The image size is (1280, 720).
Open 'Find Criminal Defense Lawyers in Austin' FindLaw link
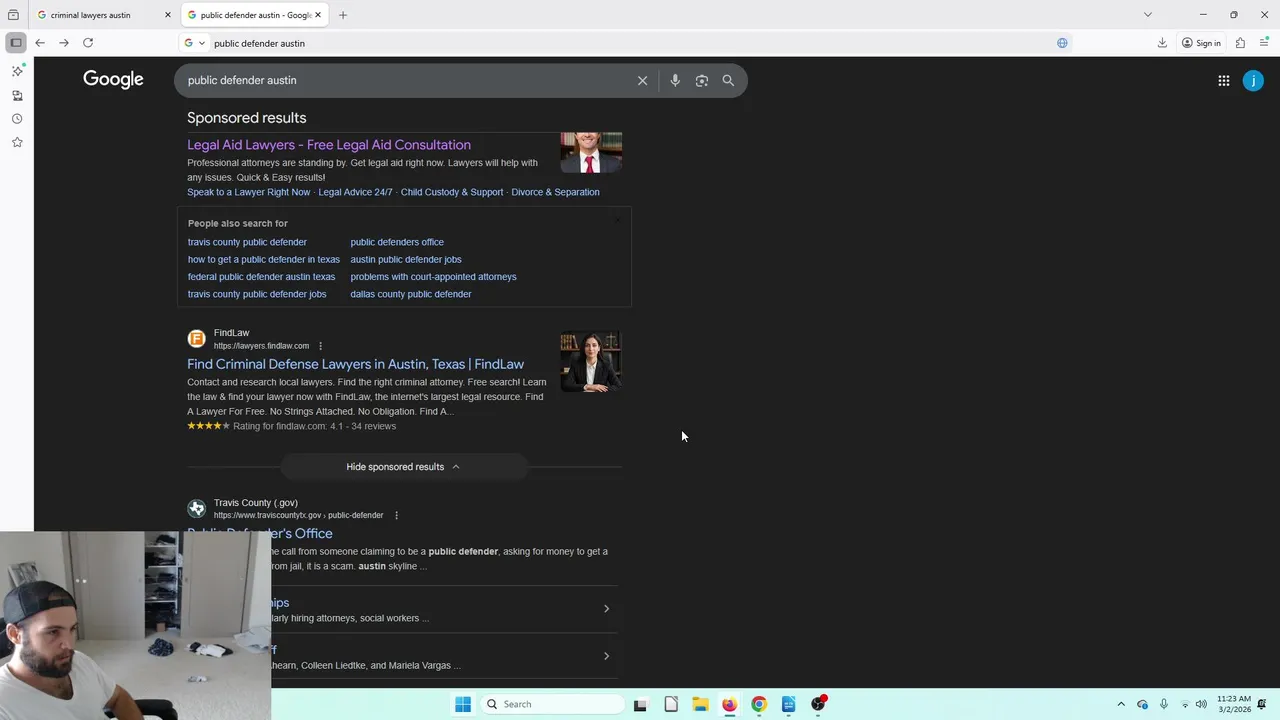(x=355, y=364)
